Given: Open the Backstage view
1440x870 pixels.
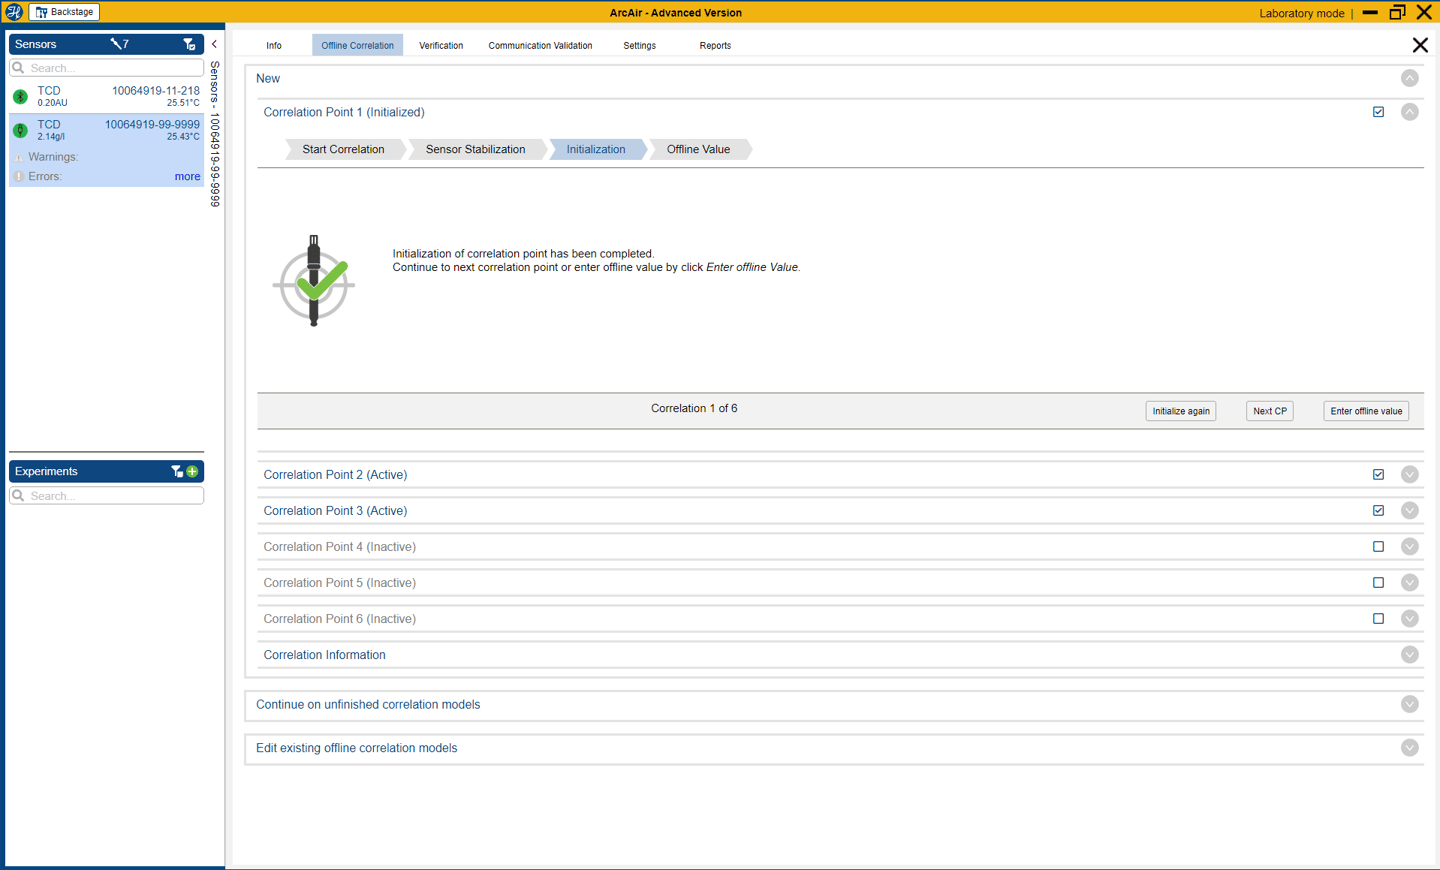Looking at the screenshot, I should (64, 12).
